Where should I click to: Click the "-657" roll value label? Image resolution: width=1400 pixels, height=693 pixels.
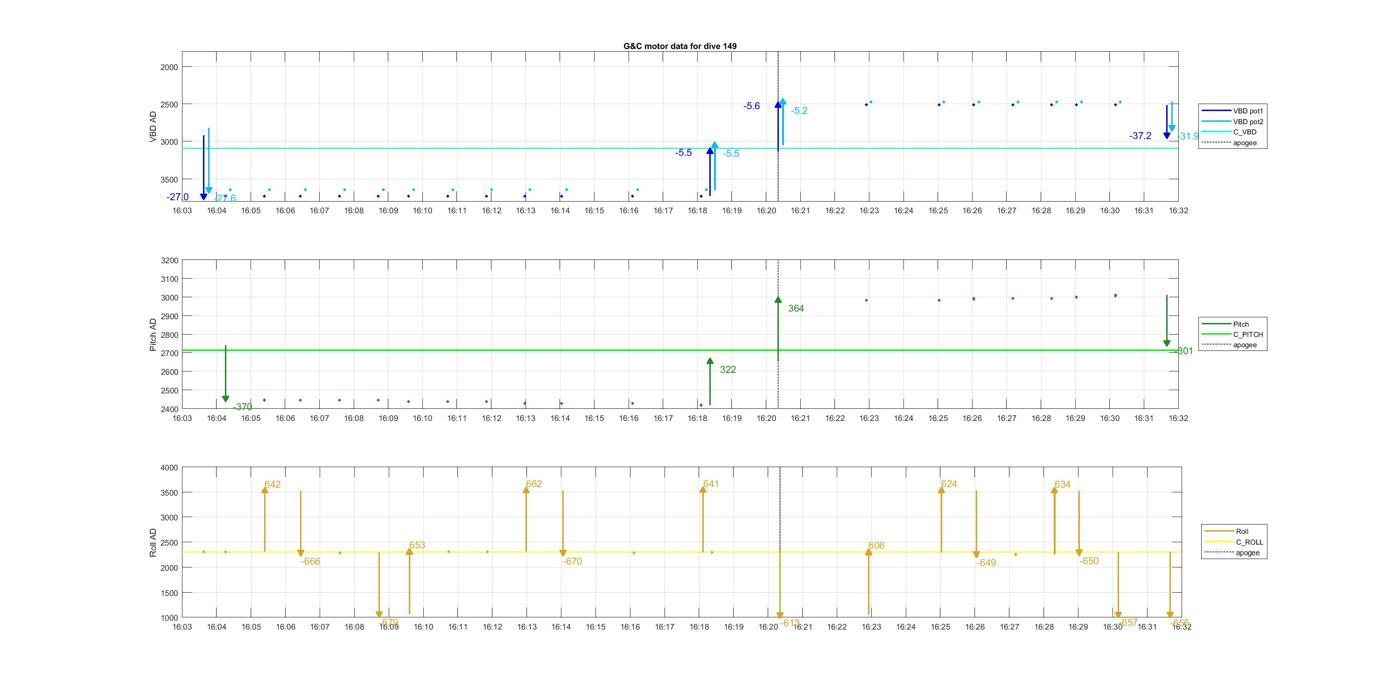pyautogui.click(x=1128, y=622)
